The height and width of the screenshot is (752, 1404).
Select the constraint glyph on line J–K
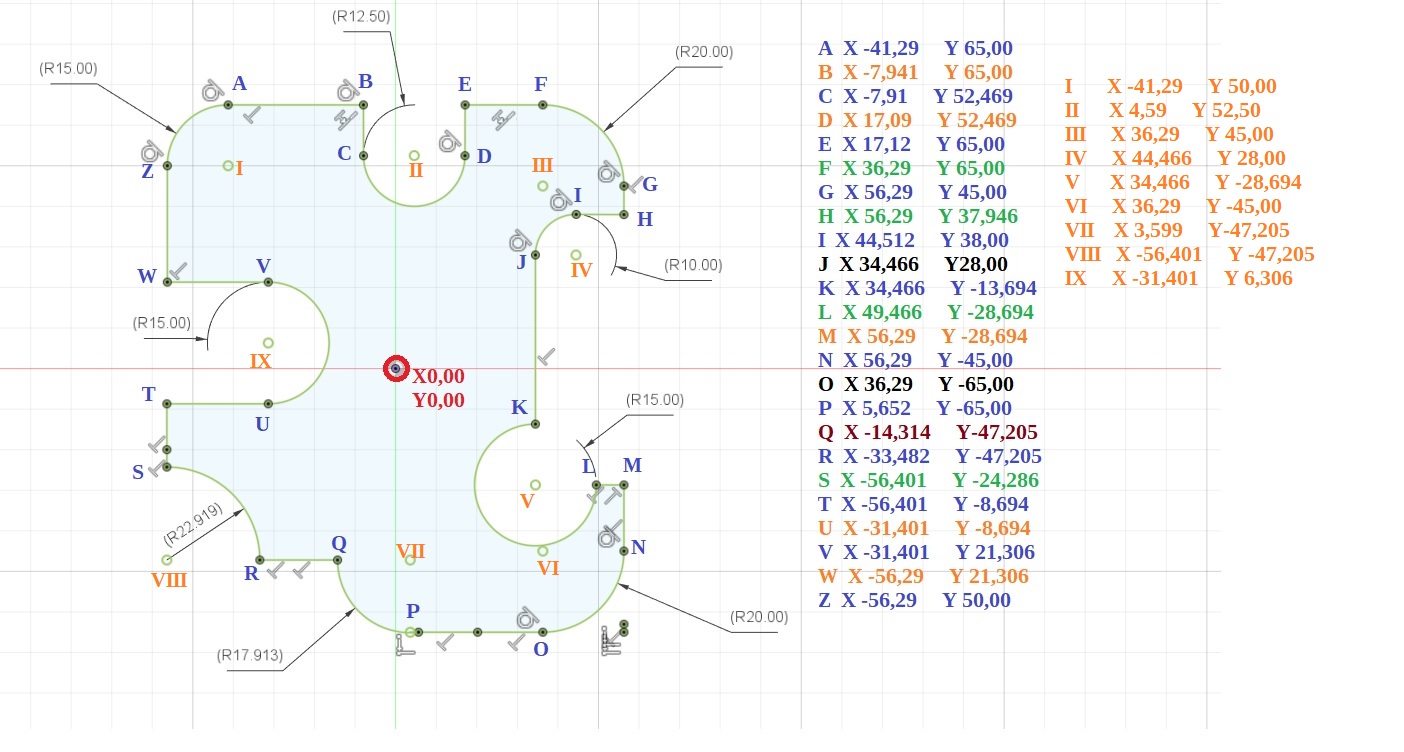[547, 356]
